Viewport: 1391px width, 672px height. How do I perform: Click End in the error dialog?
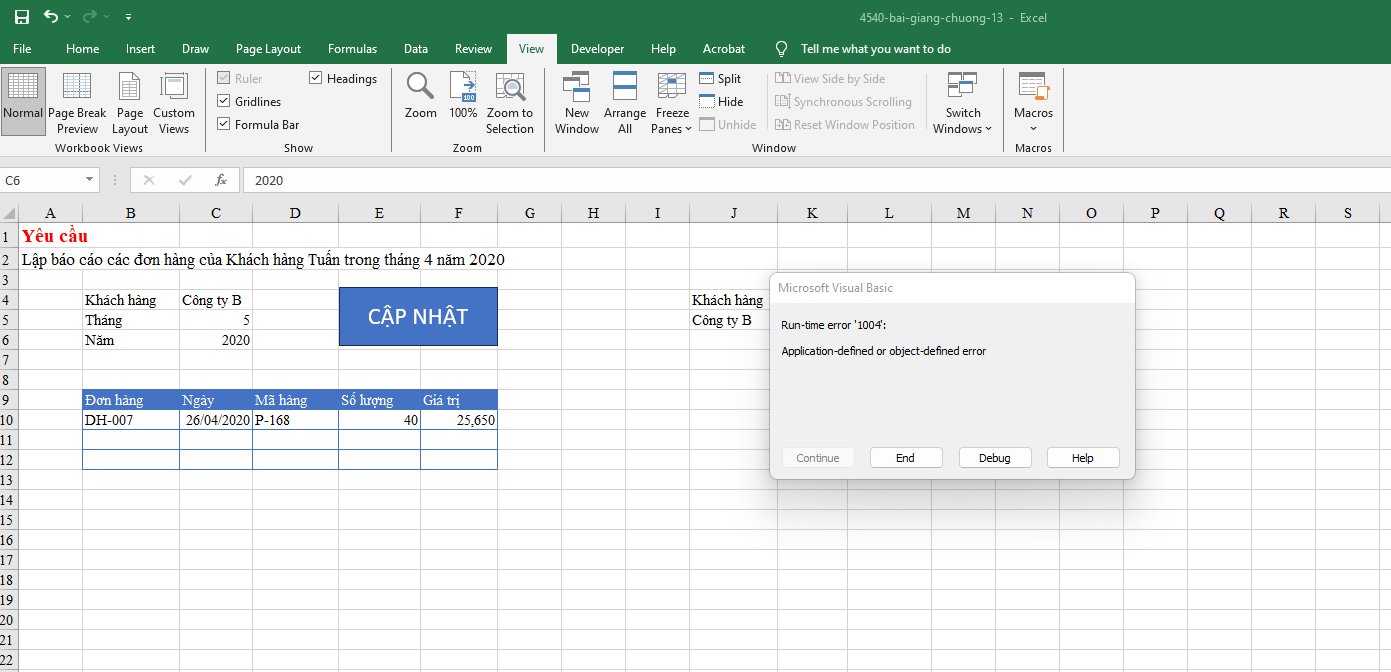pyautogui.click(x=905, y=458)
